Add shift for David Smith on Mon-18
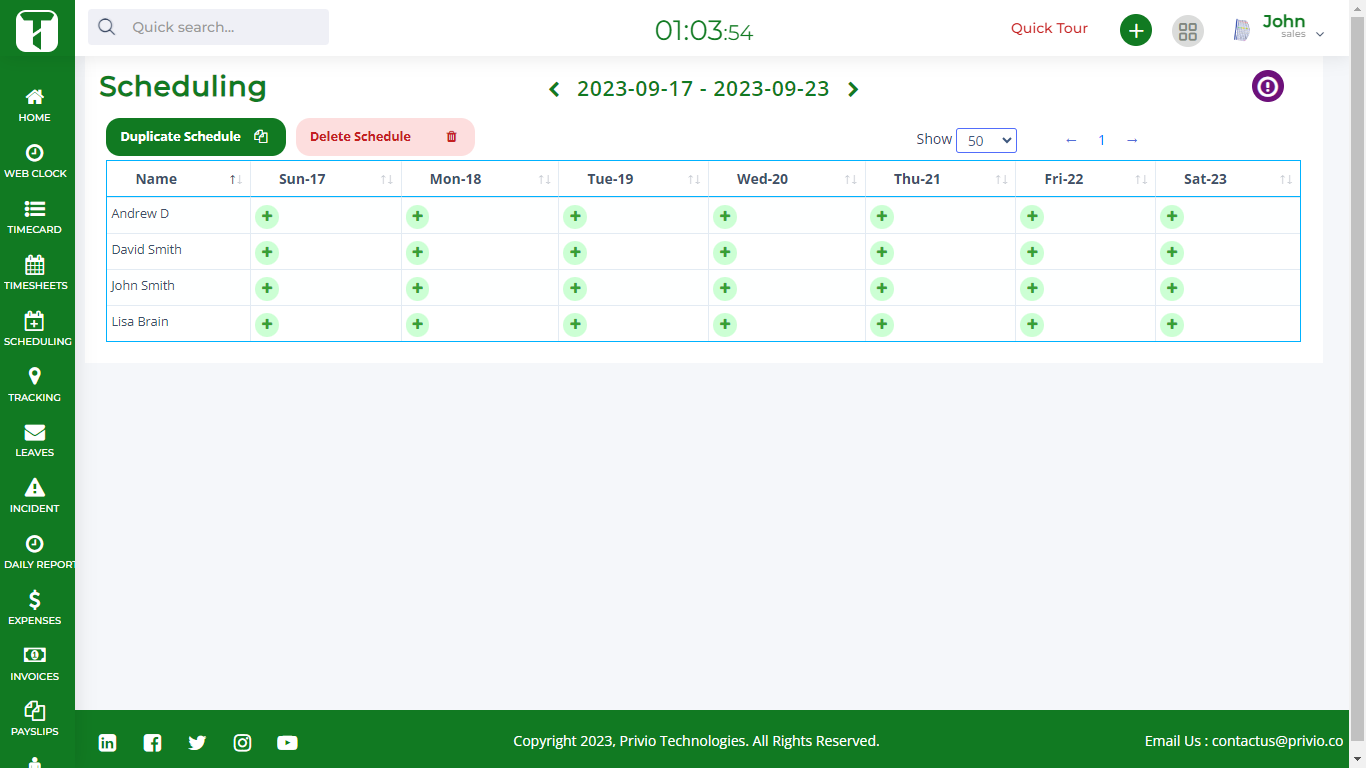 point(418,253)
